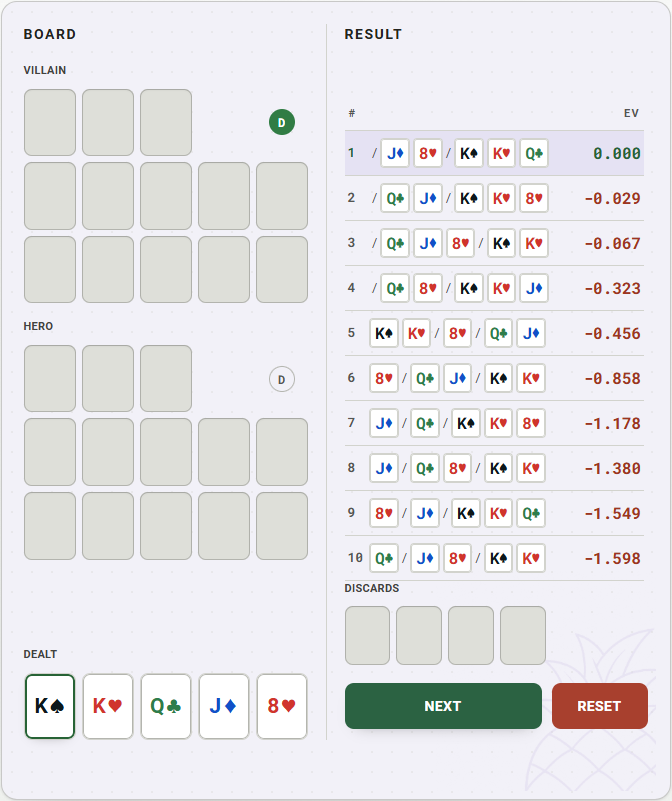The image size is (672, 801).
Task: Click first empty slot in Villain top row
Action: tap(50, 123)
